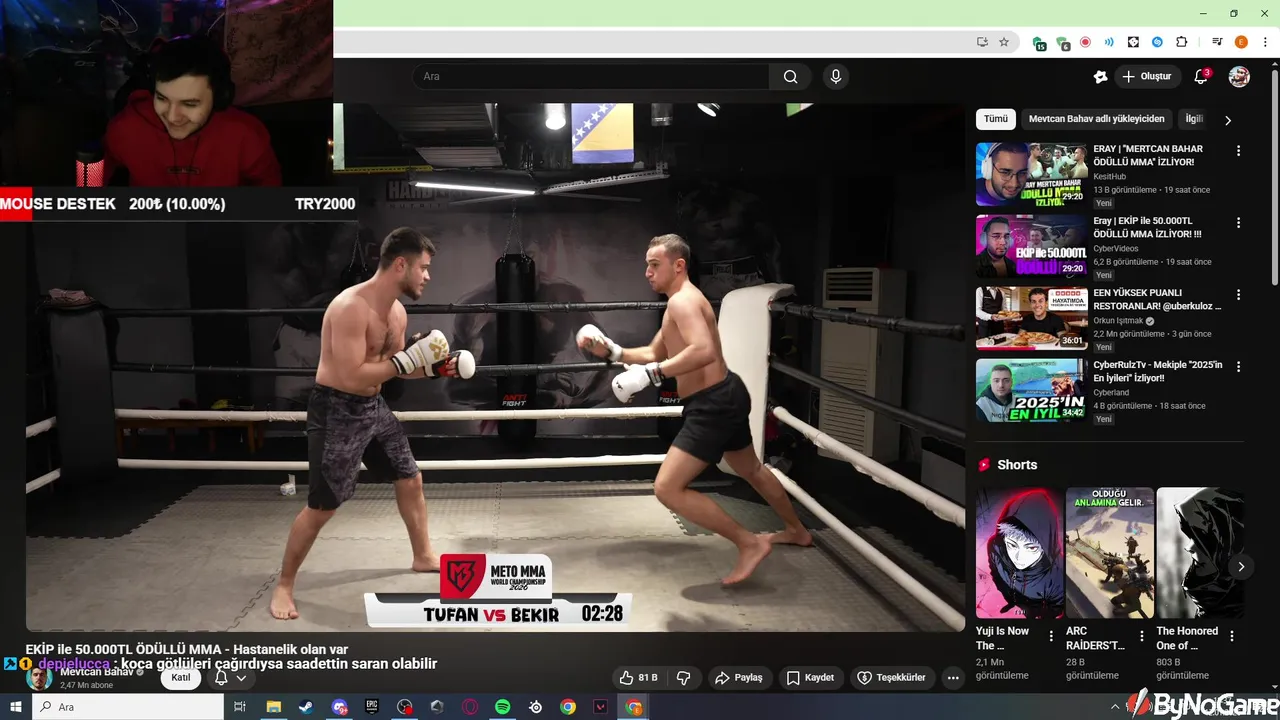Open the Yuji Is Now short thumbnail
This screenshot has width=1280, height=720.
click(x=1019, y=553)
